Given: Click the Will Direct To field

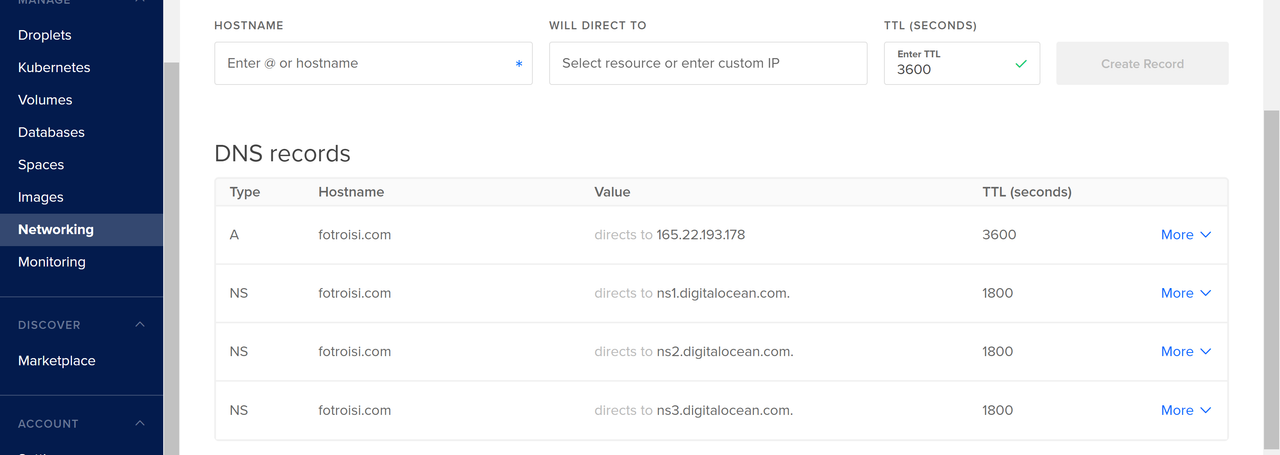Looking at the screenshot, I should click(708, 63).
